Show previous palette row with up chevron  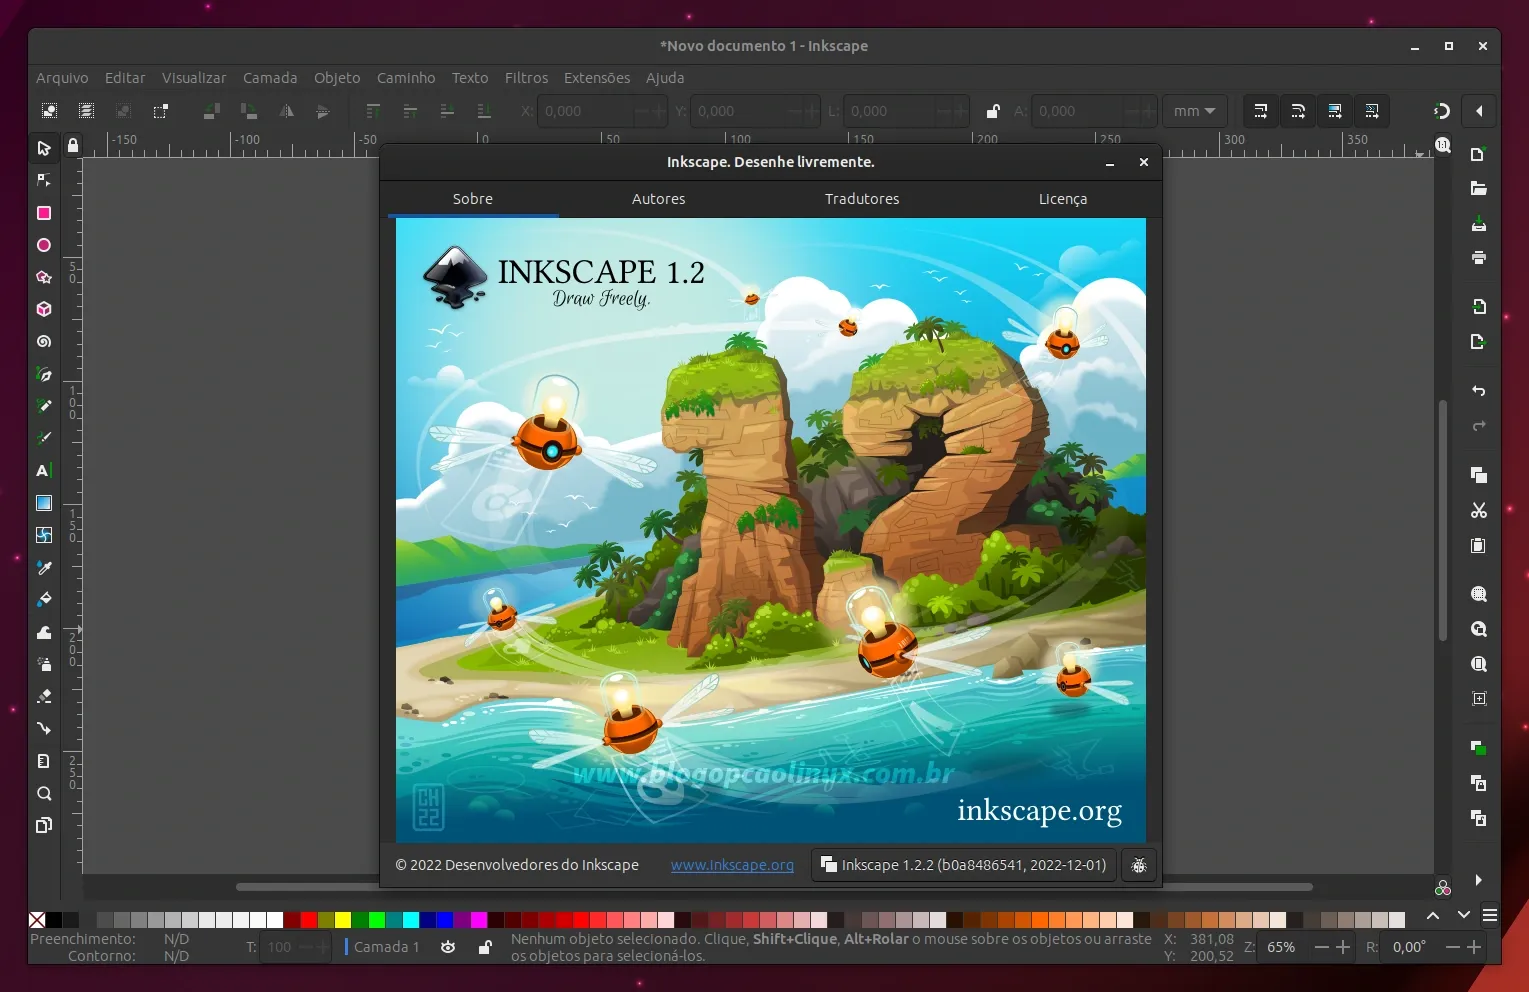[1433, 916]
